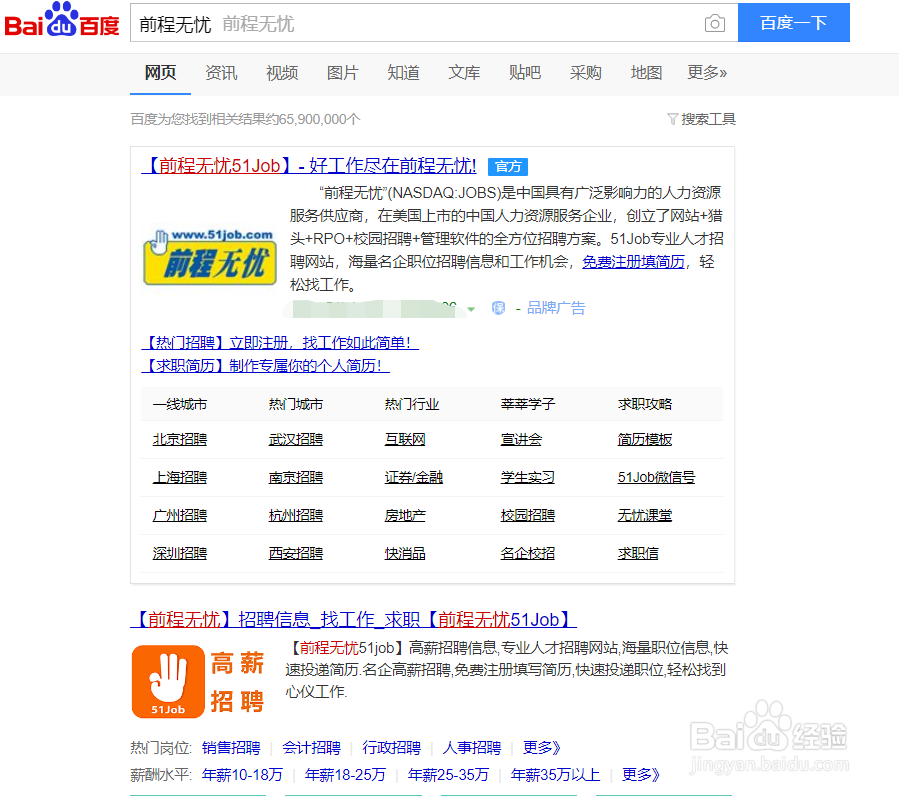Expand the green dropdown arrow beside URL

[471, 309]
